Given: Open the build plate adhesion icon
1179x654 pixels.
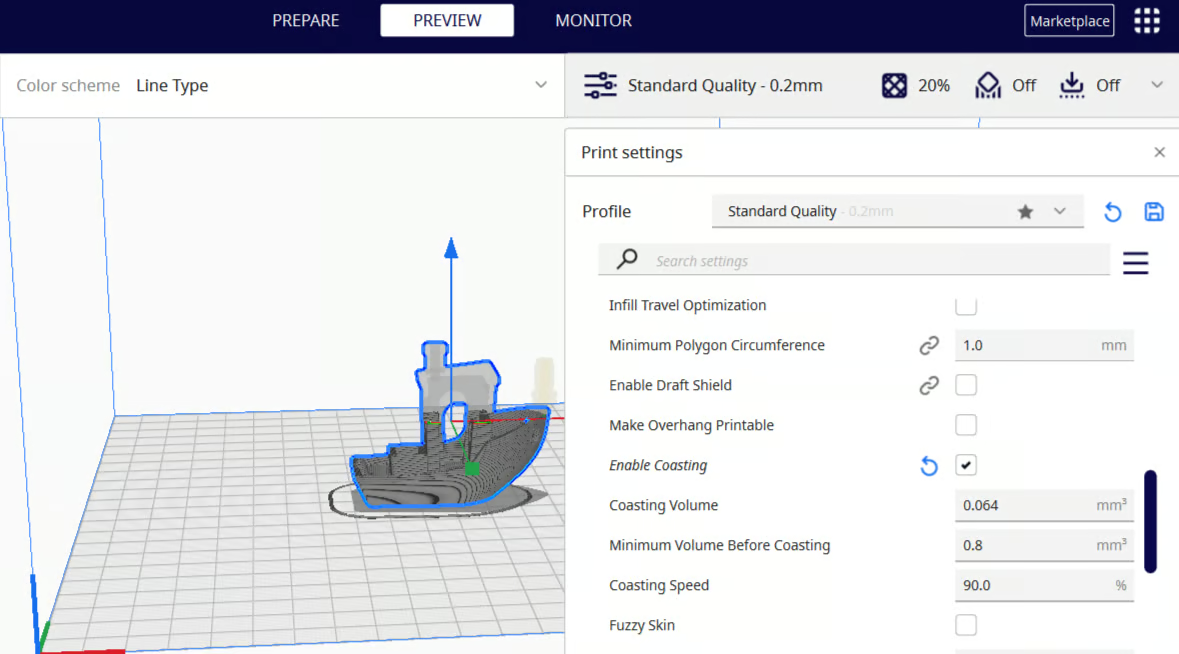Looking at the screenshot, I should click(1071, 85).
